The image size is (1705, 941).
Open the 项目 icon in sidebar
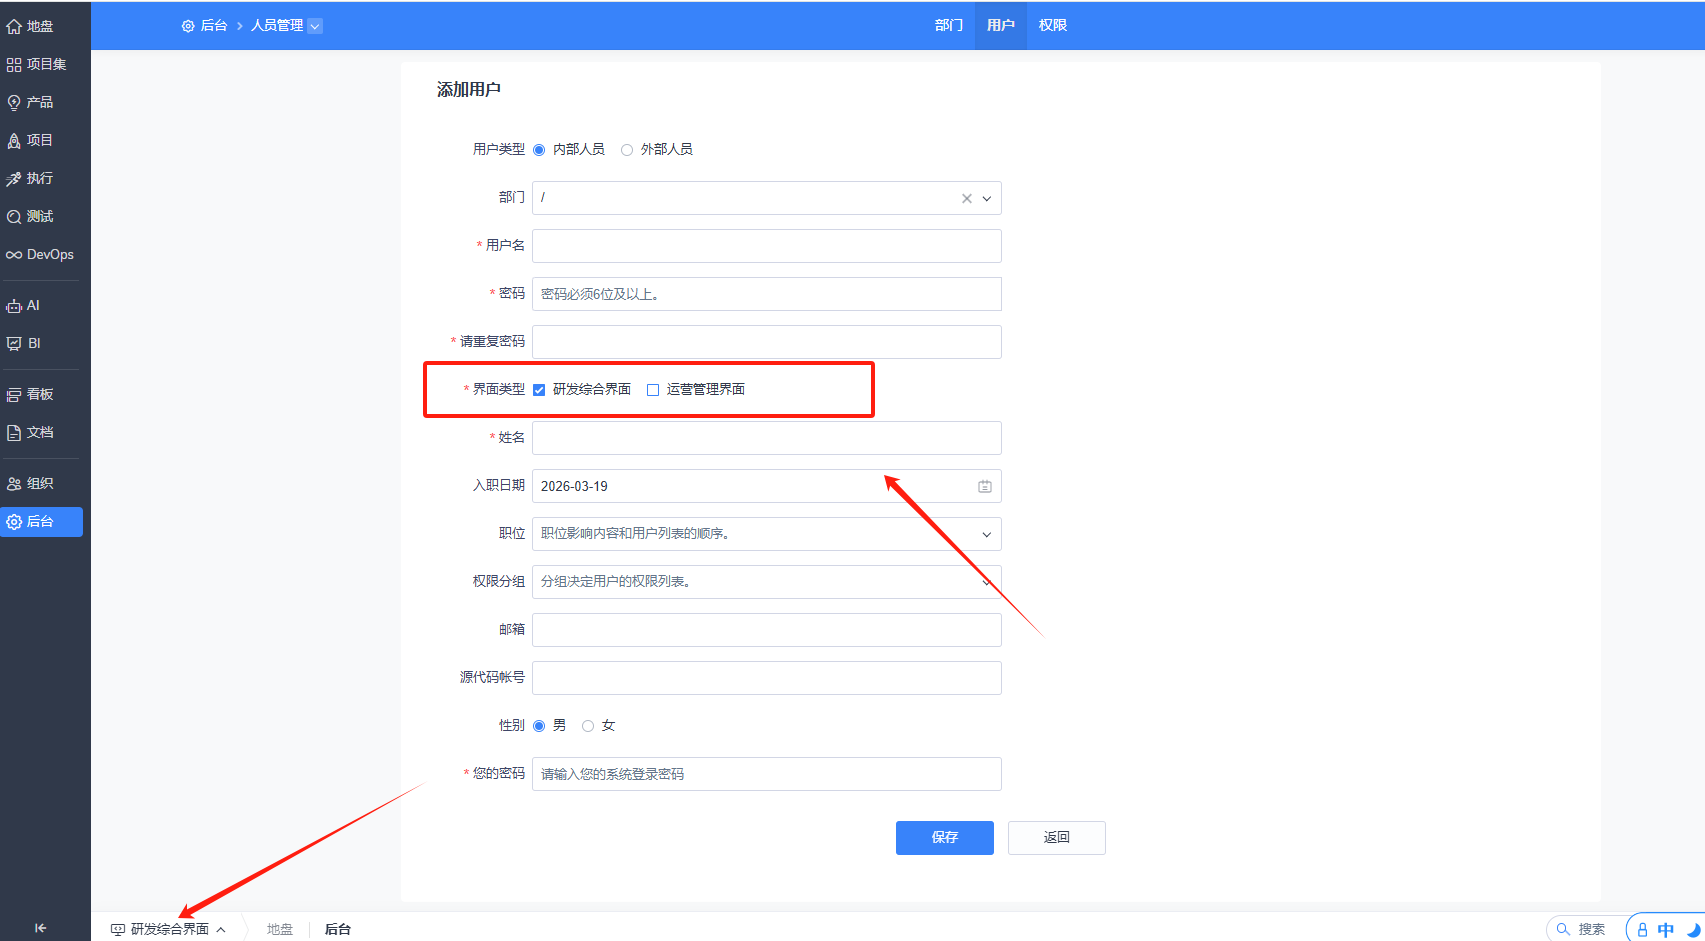(14, 141)
